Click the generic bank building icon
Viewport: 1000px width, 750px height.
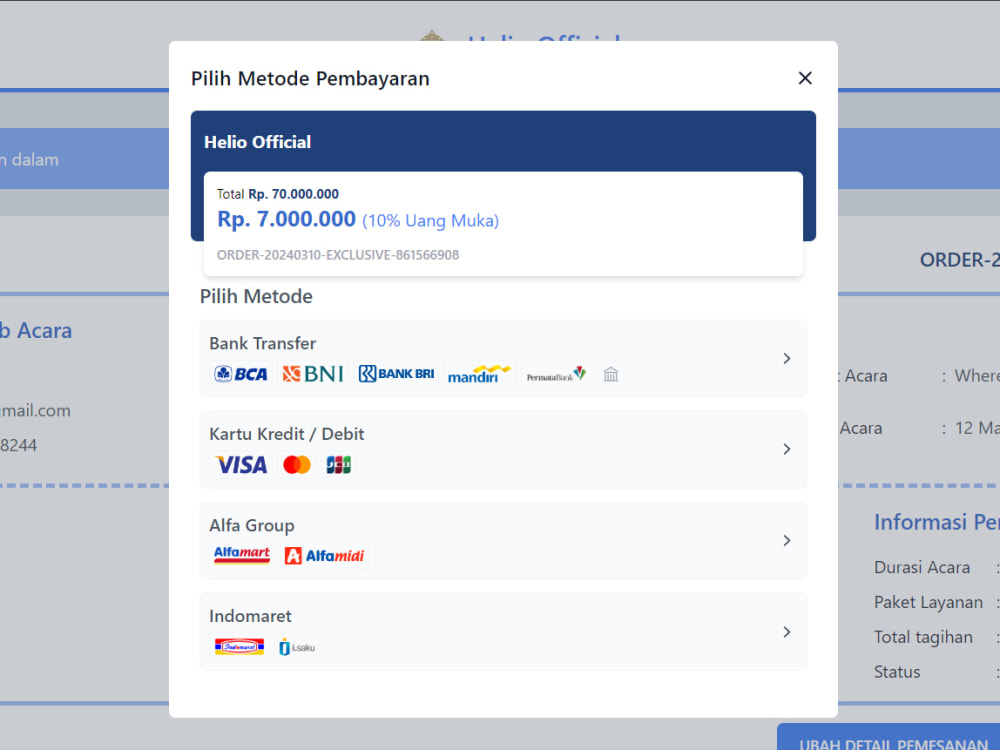click(x=611, y=373)
